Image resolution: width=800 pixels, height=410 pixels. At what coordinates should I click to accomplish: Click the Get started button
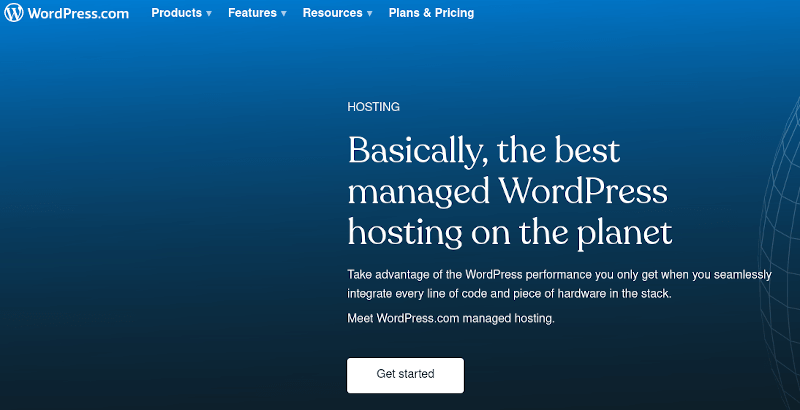(x=406, y=375)
